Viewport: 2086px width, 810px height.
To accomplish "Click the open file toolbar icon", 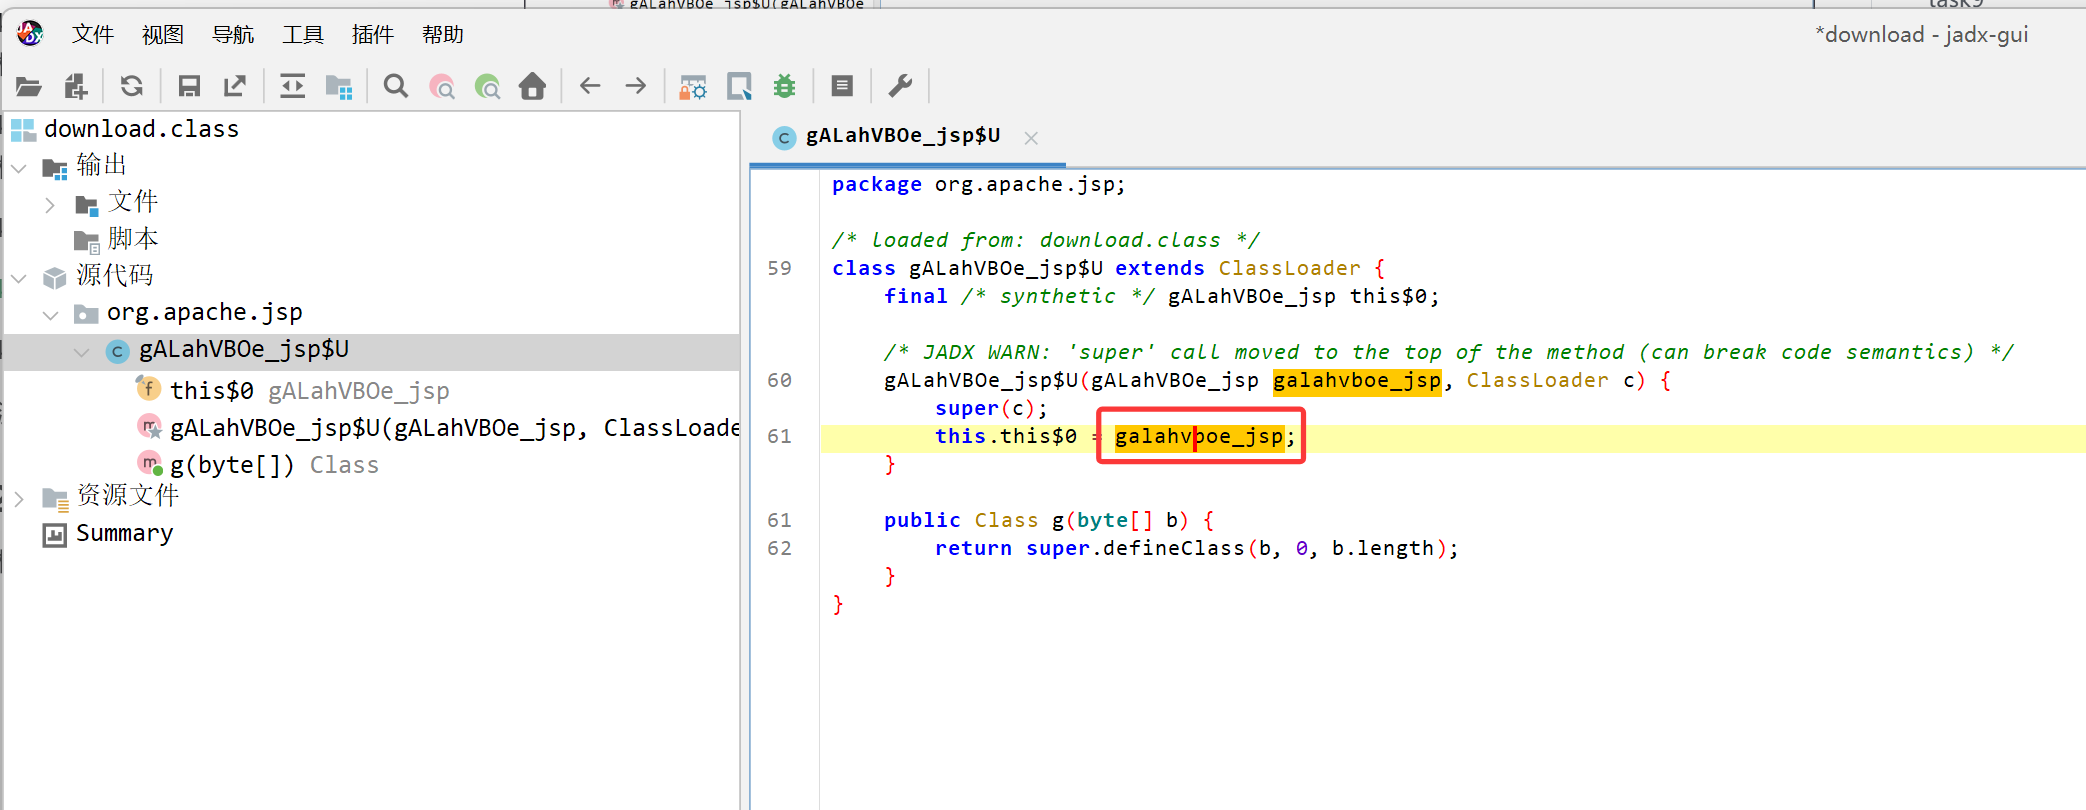I will point(28,87).
